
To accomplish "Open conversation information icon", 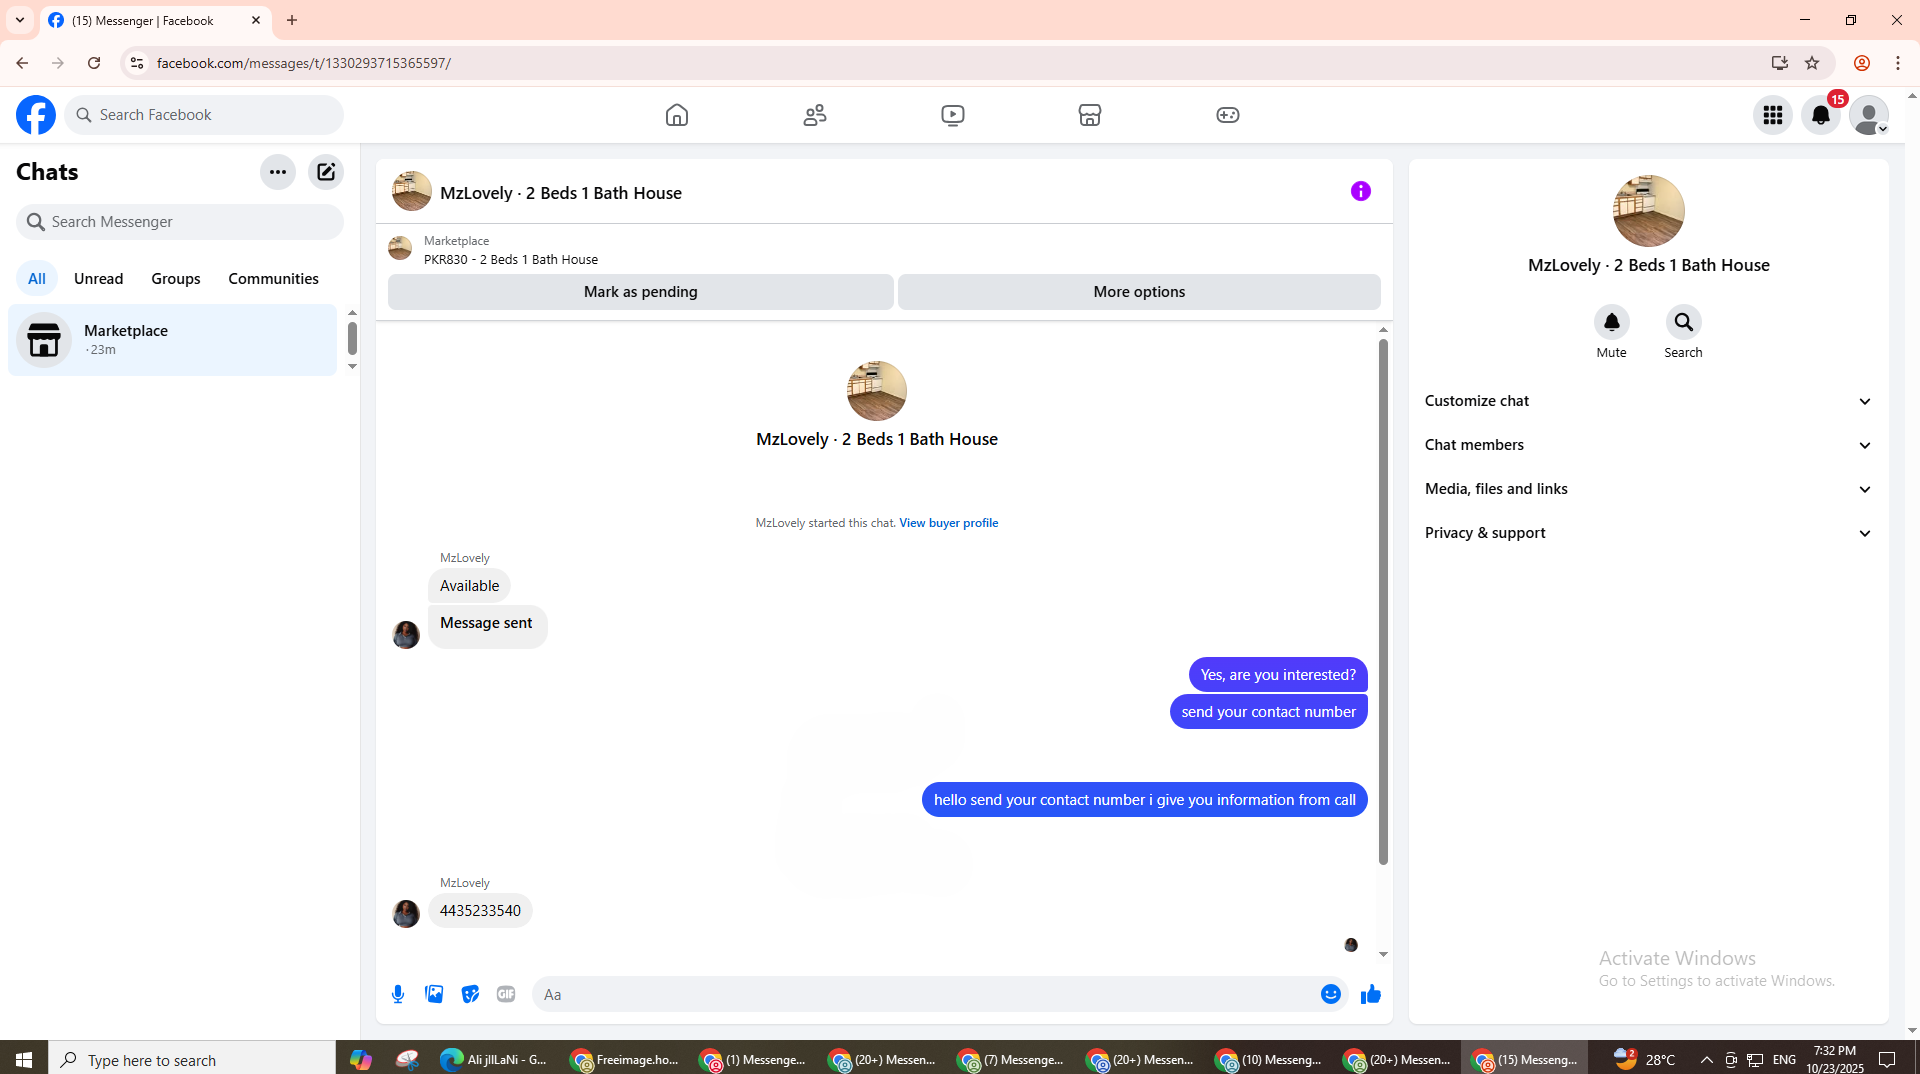I will point(1361,191).
